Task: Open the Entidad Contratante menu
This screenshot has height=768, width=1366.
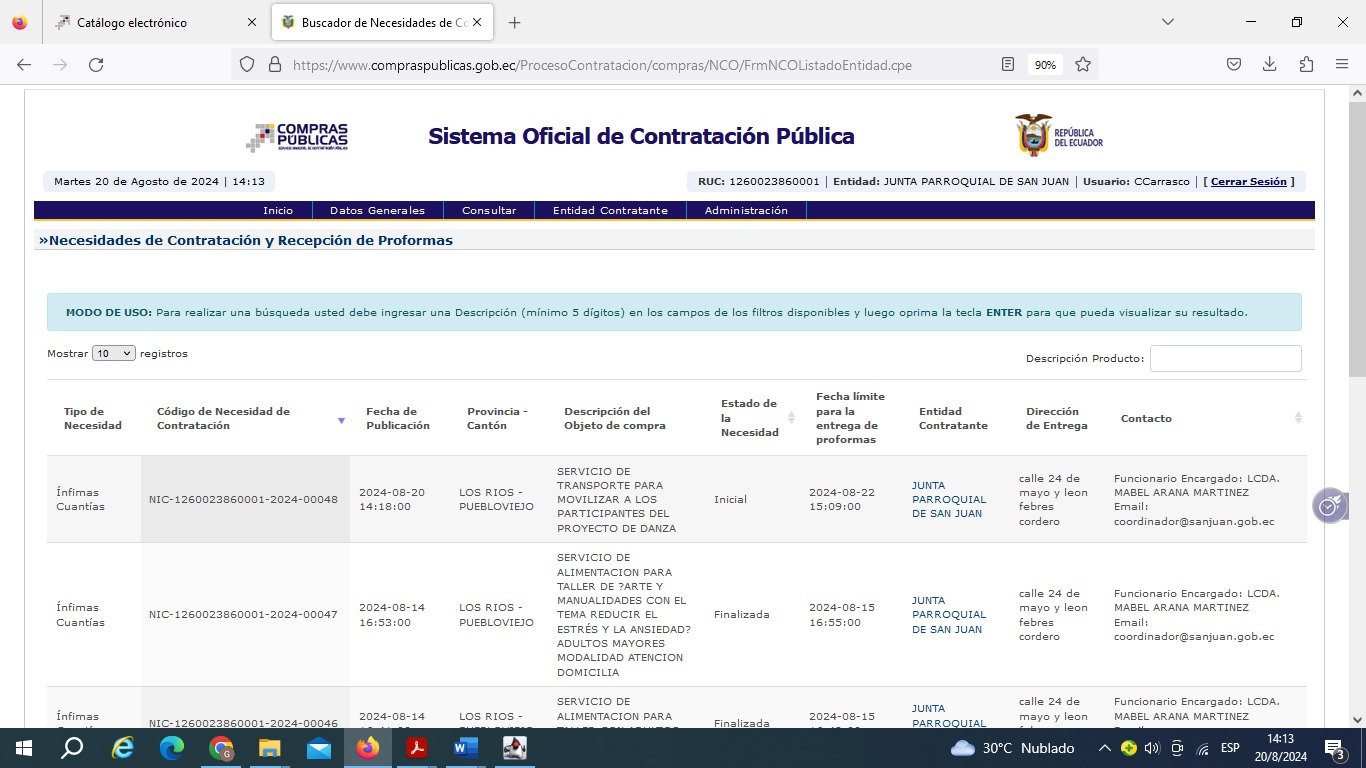Action: [x=610, y=211]
